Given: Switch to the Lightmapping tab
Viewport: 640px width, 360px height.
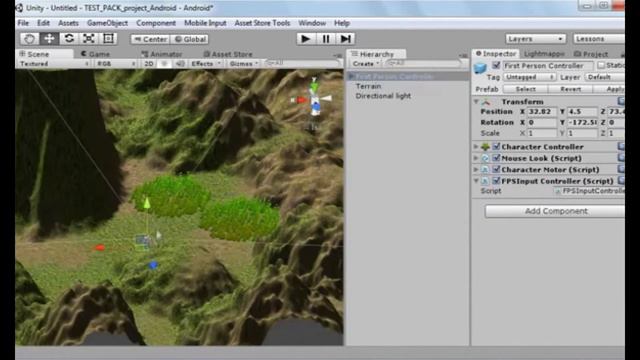Looking at the screenshot, I should (544, 54).
